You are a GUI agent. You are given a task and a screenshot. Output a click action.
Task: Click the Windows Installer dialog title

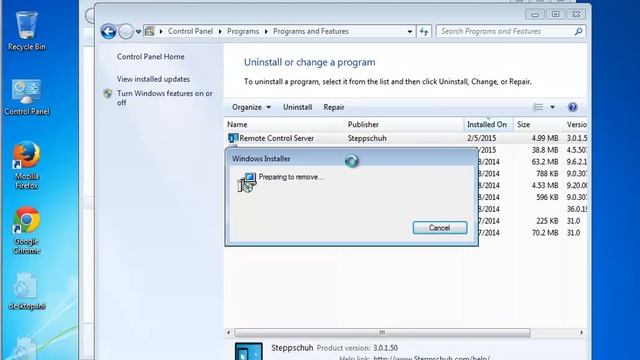click(x=261, y=159)
